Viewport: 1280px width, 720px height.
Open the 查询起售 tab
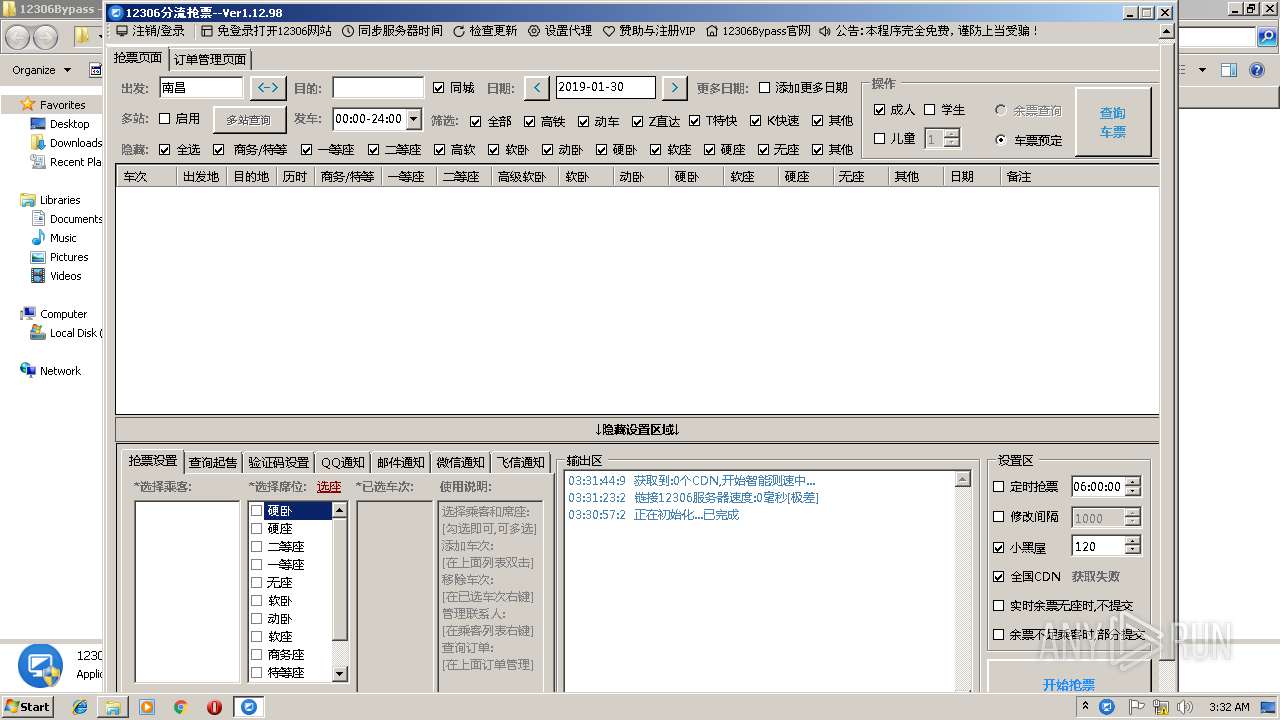pos(214,462)
